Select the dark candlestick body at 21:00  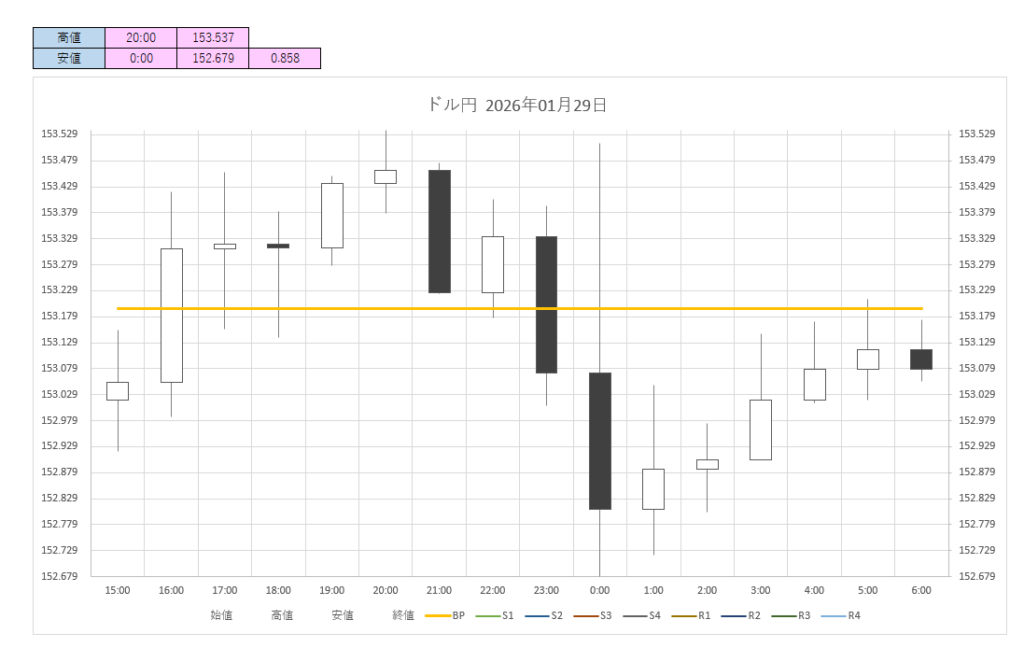coord(439,231)
